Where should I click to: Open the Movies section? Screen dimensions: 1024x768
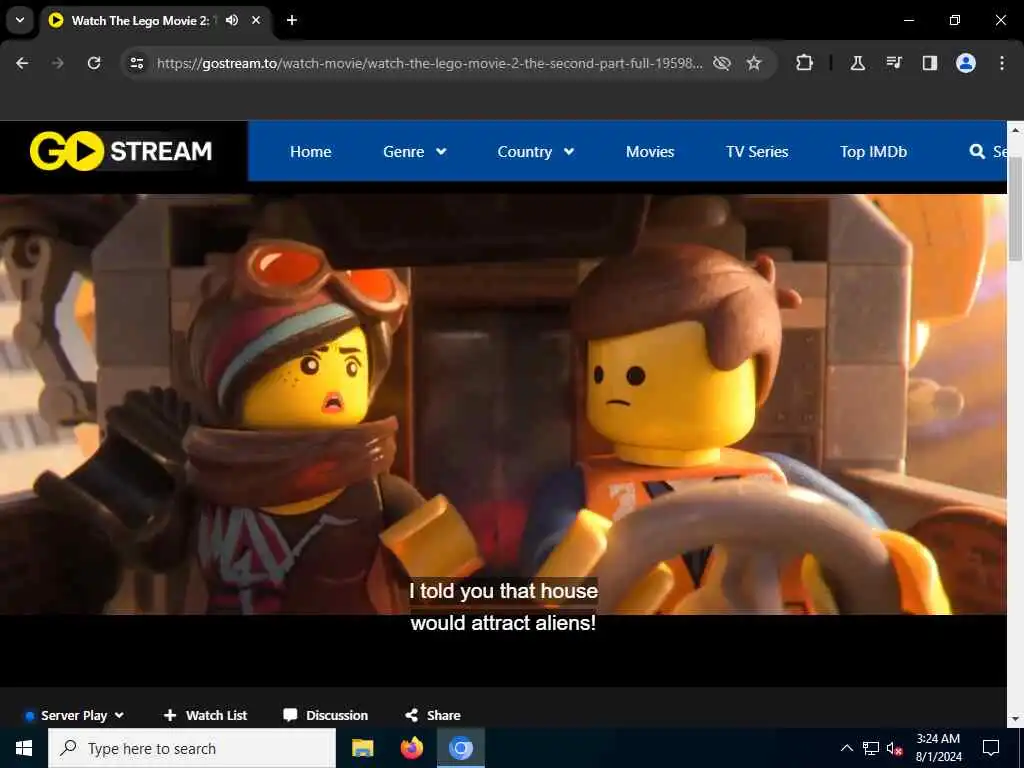click(x=650, y=152)
